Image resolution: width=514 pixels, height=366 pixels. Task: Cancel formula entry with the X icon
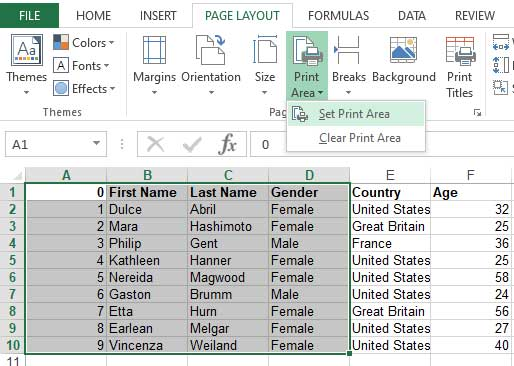155,145
